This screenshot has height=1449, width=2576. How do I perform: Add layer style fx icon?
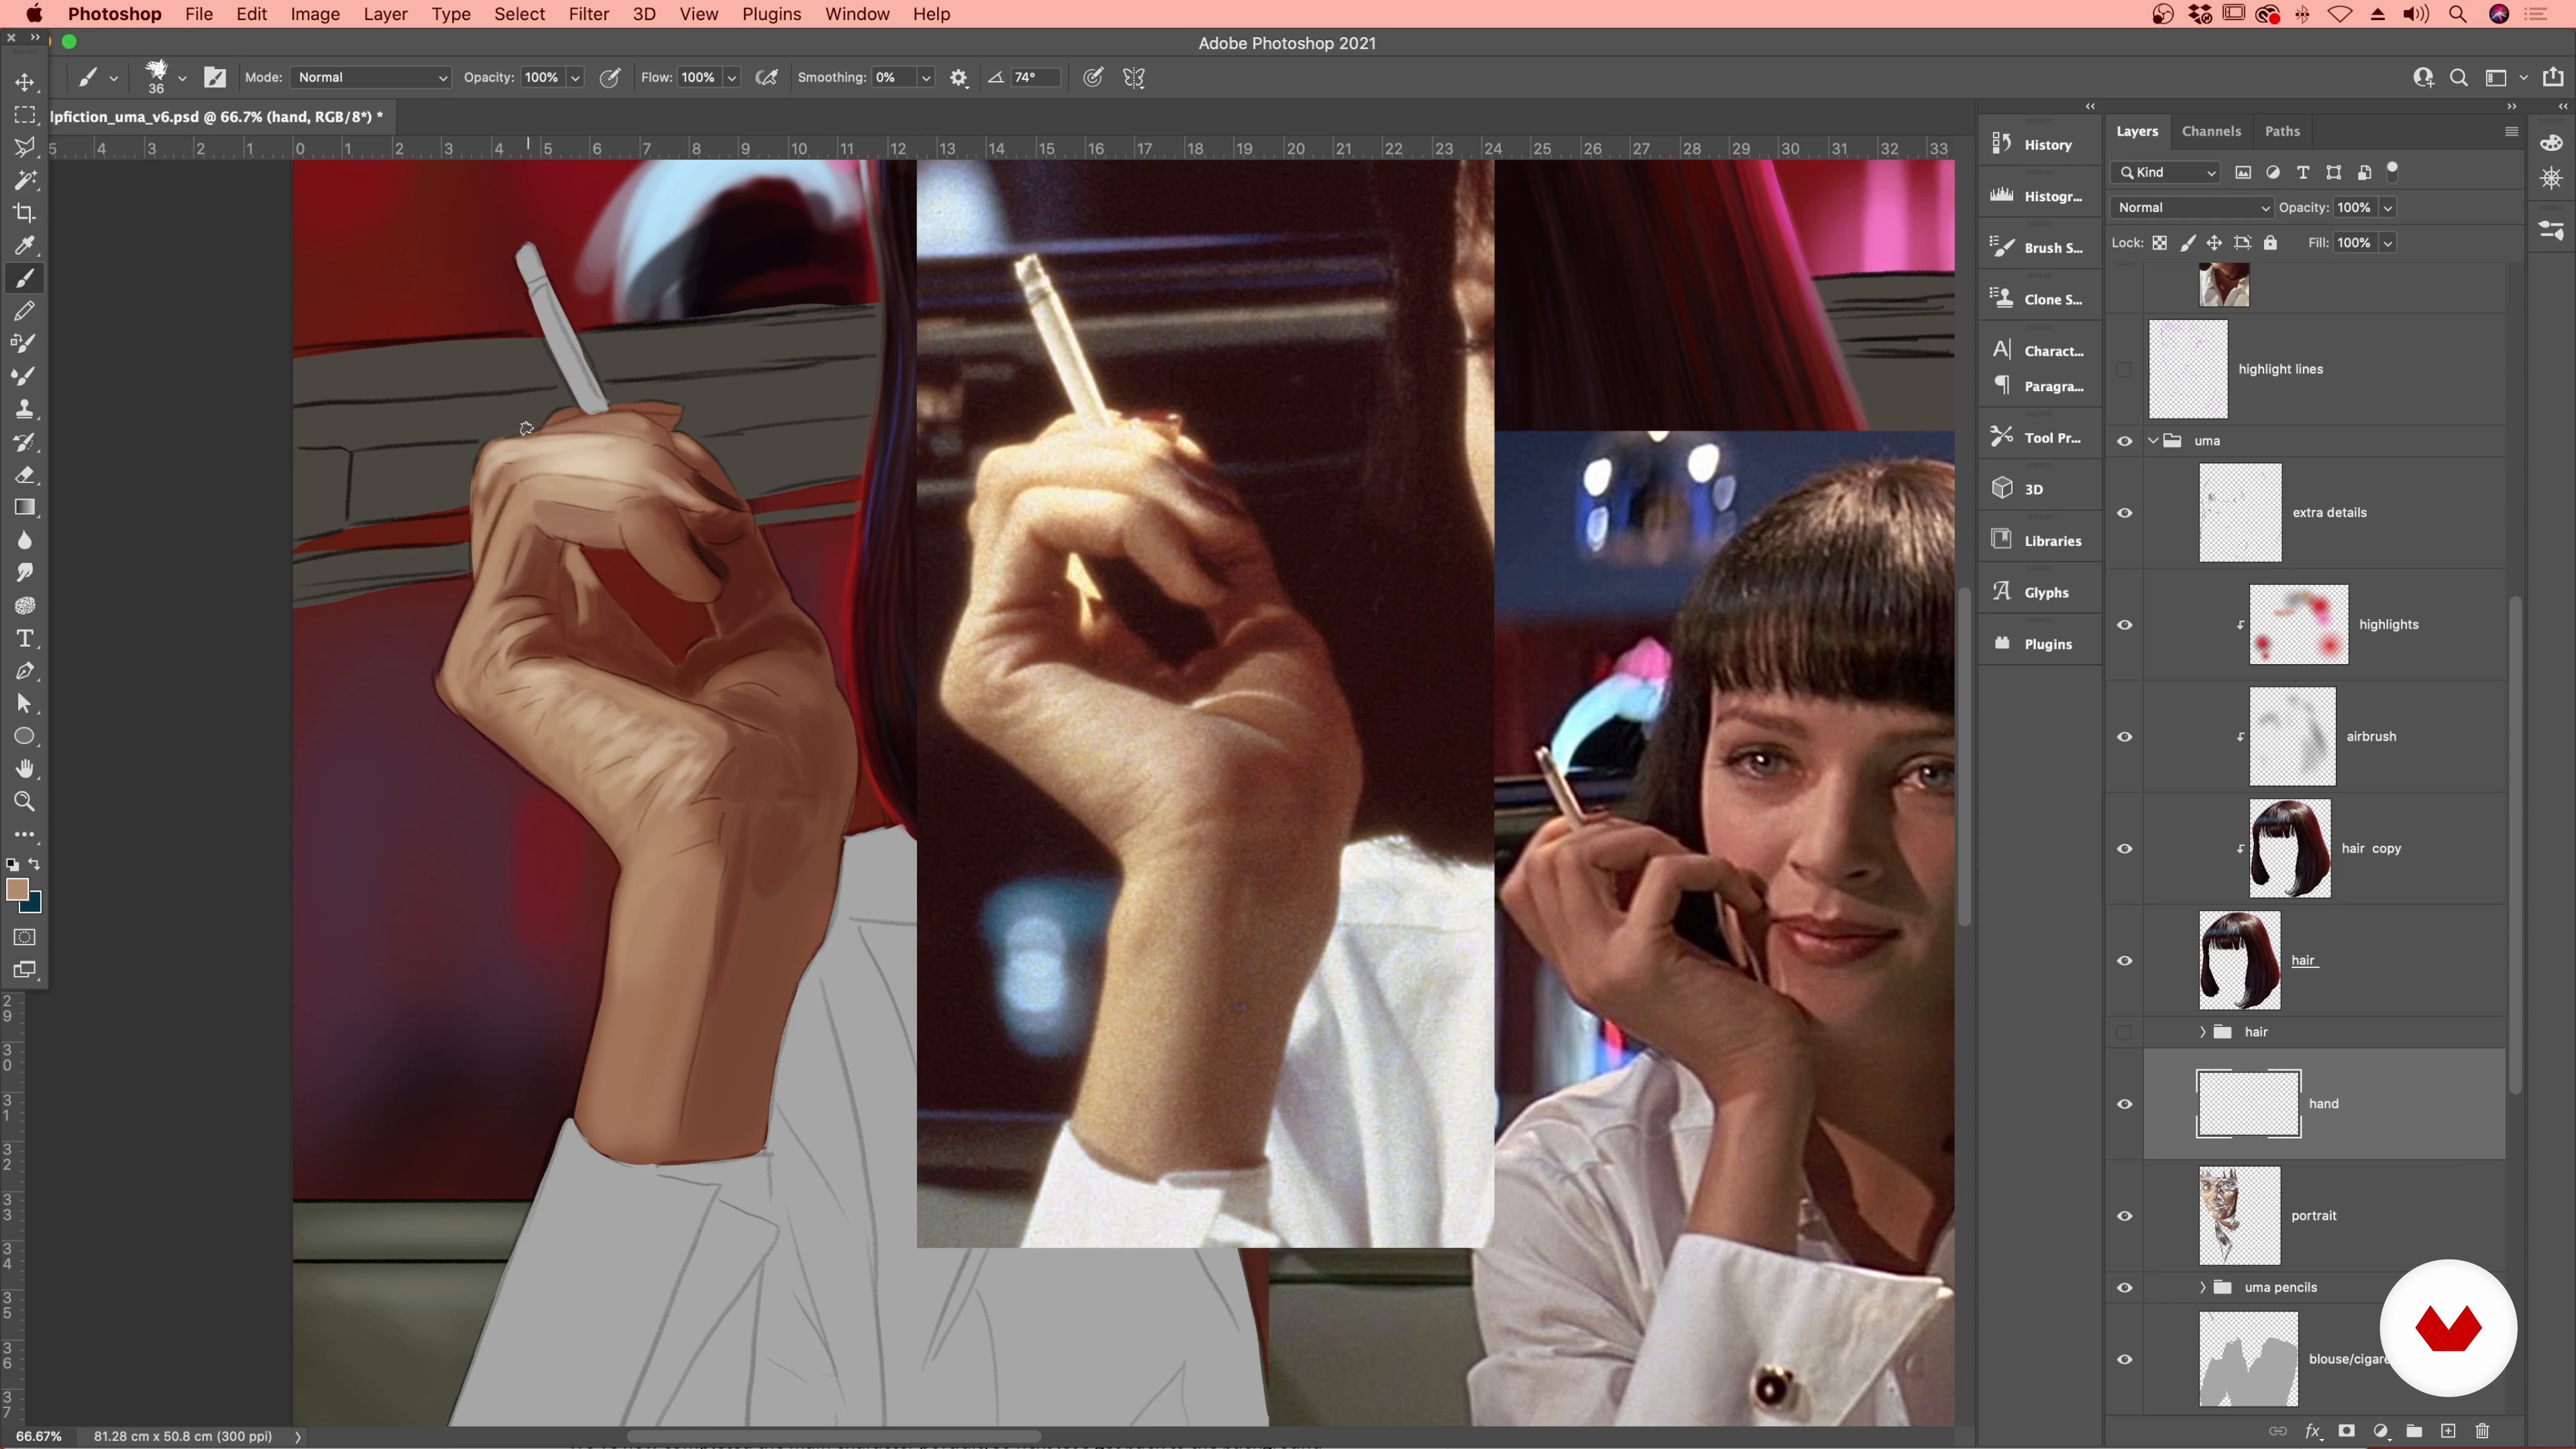click(x=2313, y=1431)
